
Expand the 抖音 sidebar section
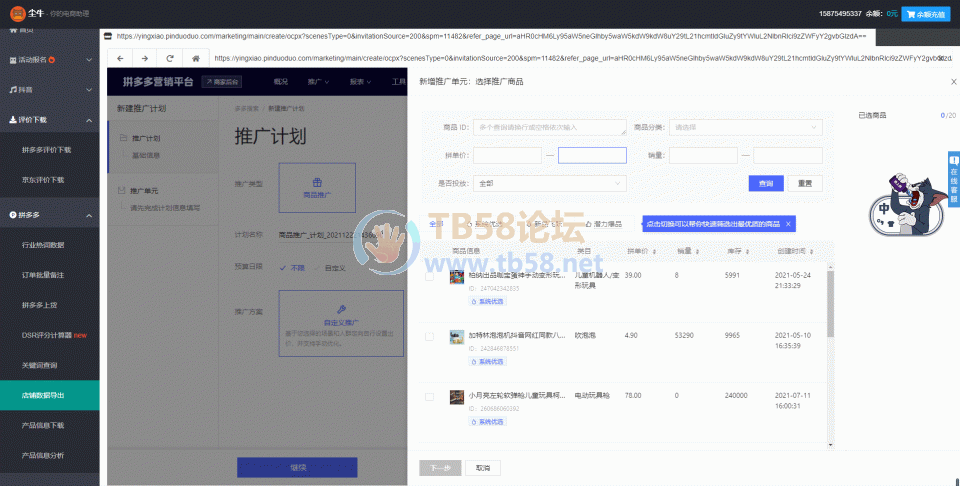point(50,90)
